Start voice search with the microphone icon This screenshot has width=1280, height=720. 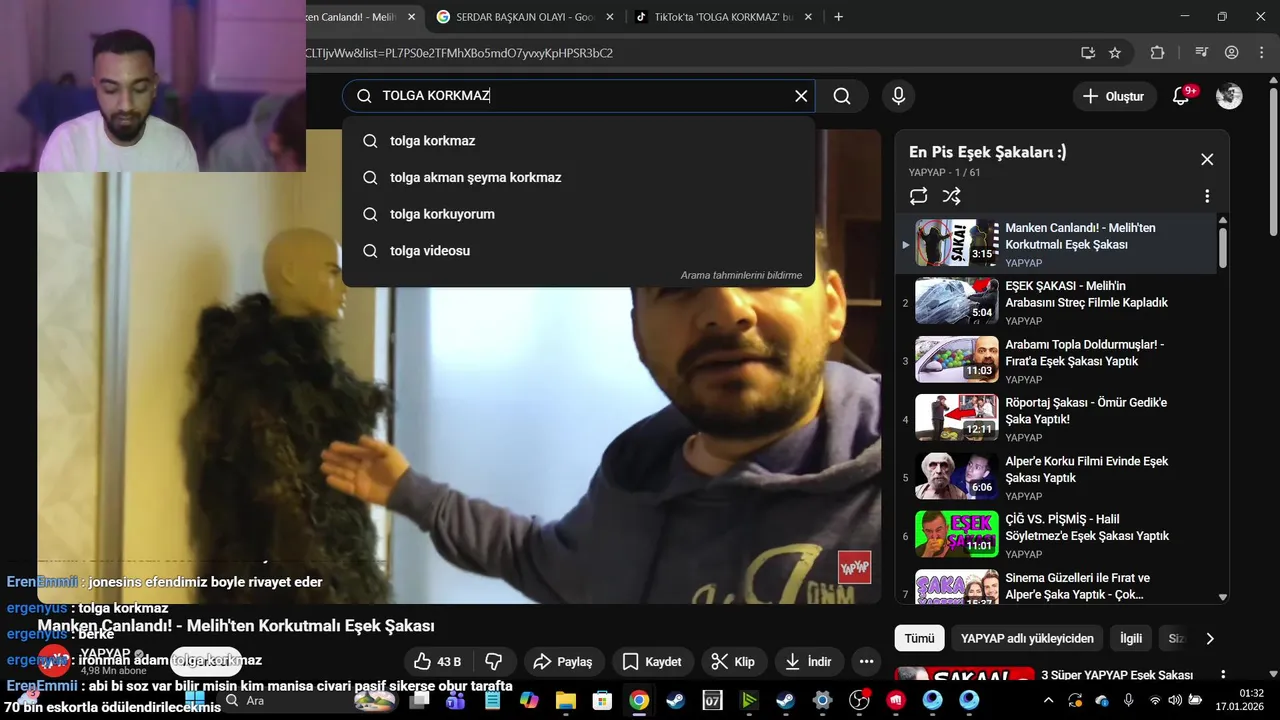tap(898, 96)
